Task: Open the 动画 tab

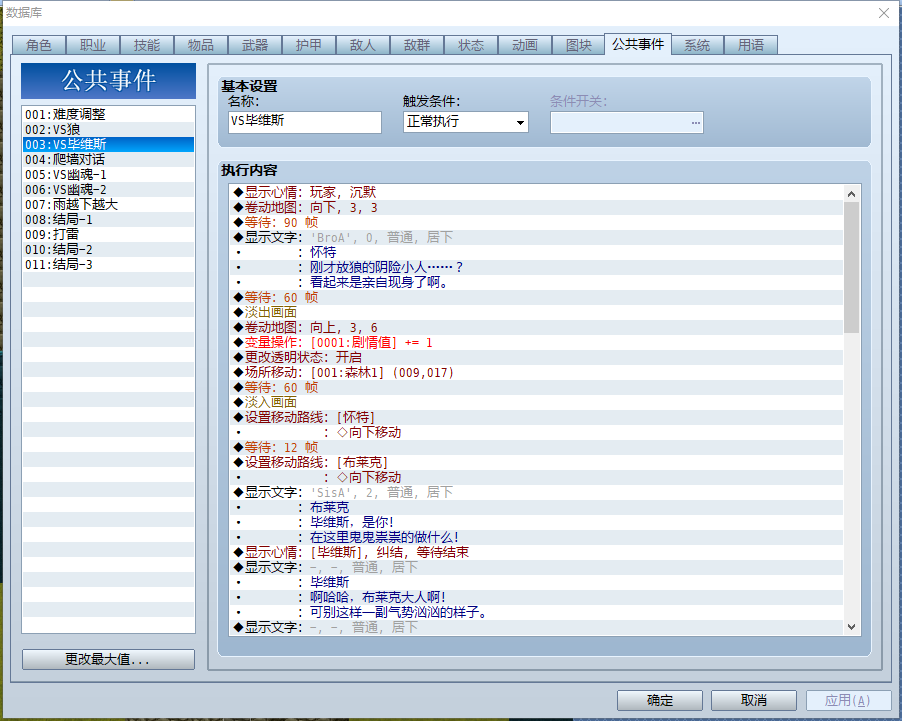Action: 525,45
